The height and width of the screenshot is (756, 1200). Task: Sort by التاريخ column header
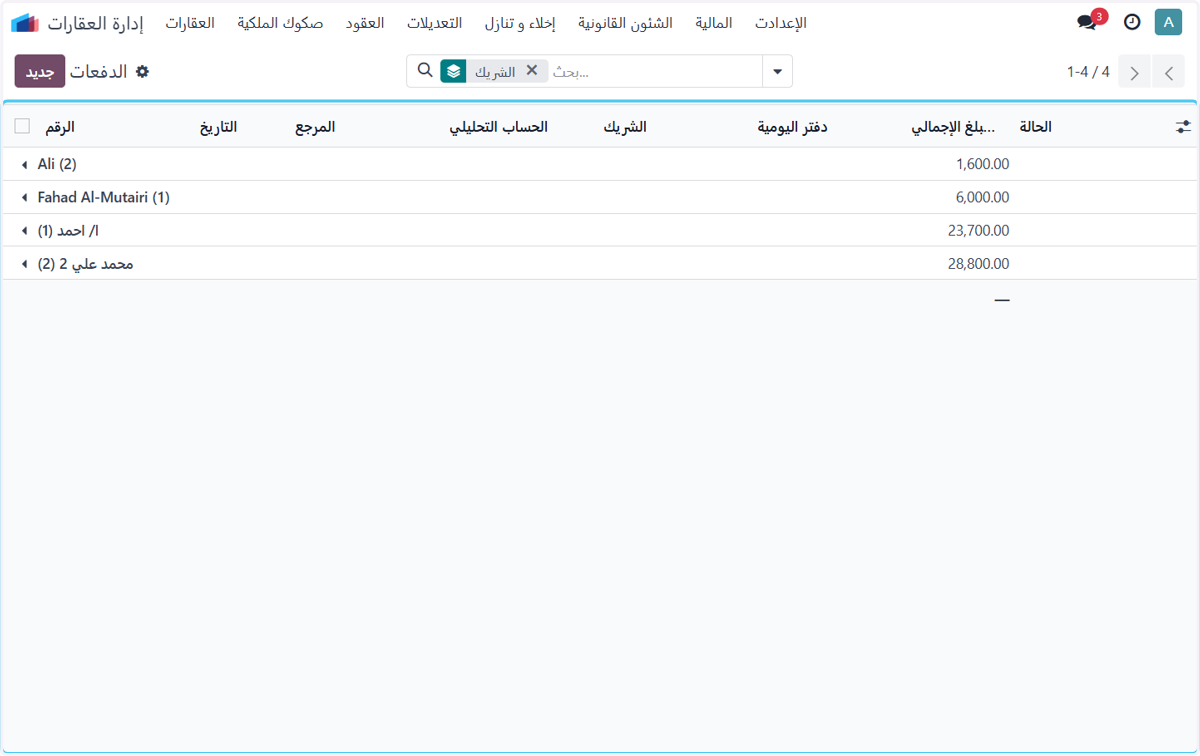[x=218, y=127]
